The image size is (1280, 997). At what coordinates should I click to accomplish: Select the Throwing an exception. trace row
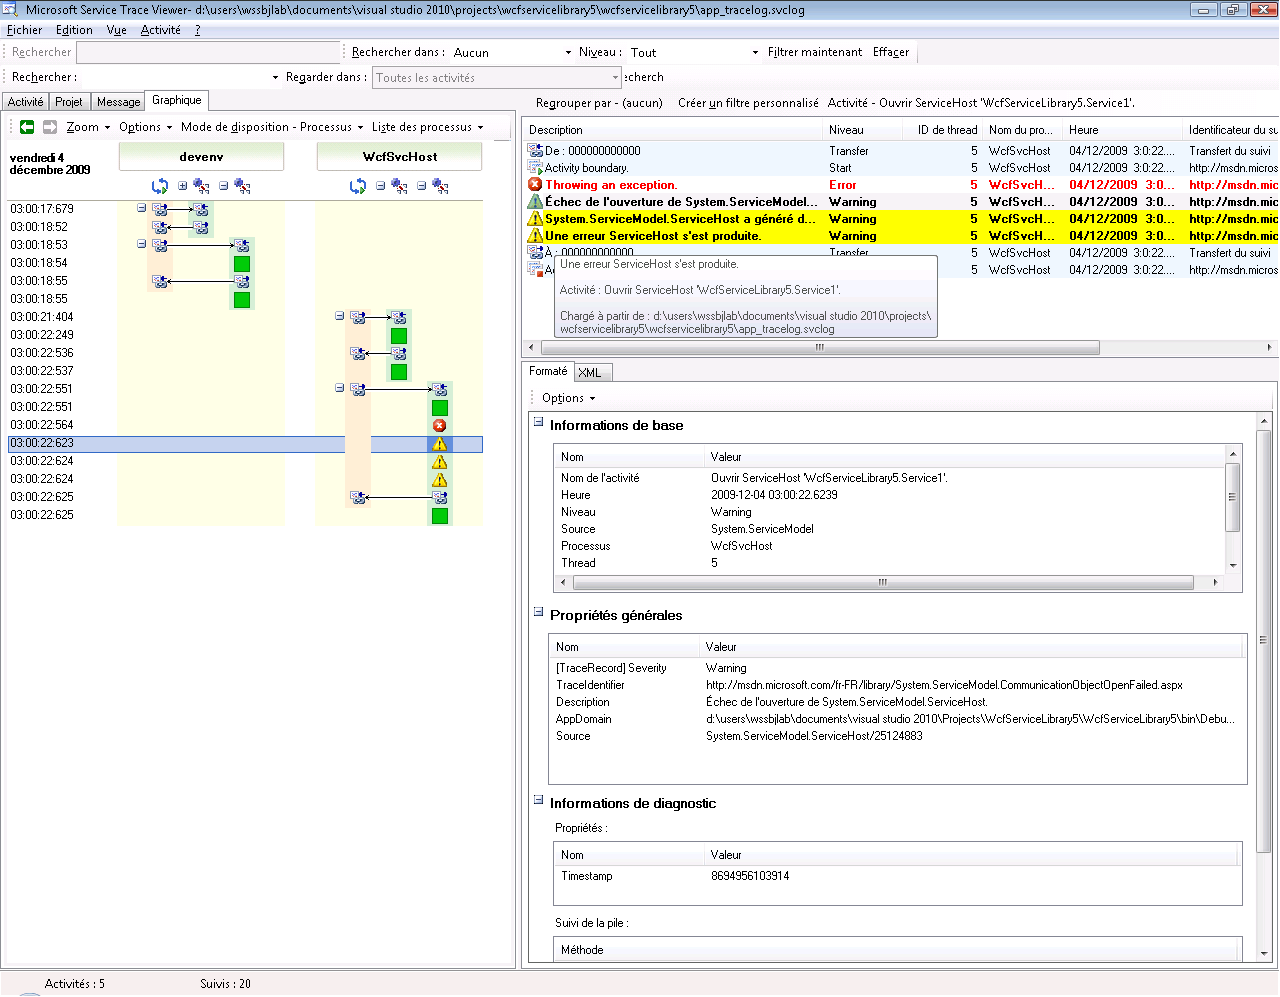tap(900, 184)
